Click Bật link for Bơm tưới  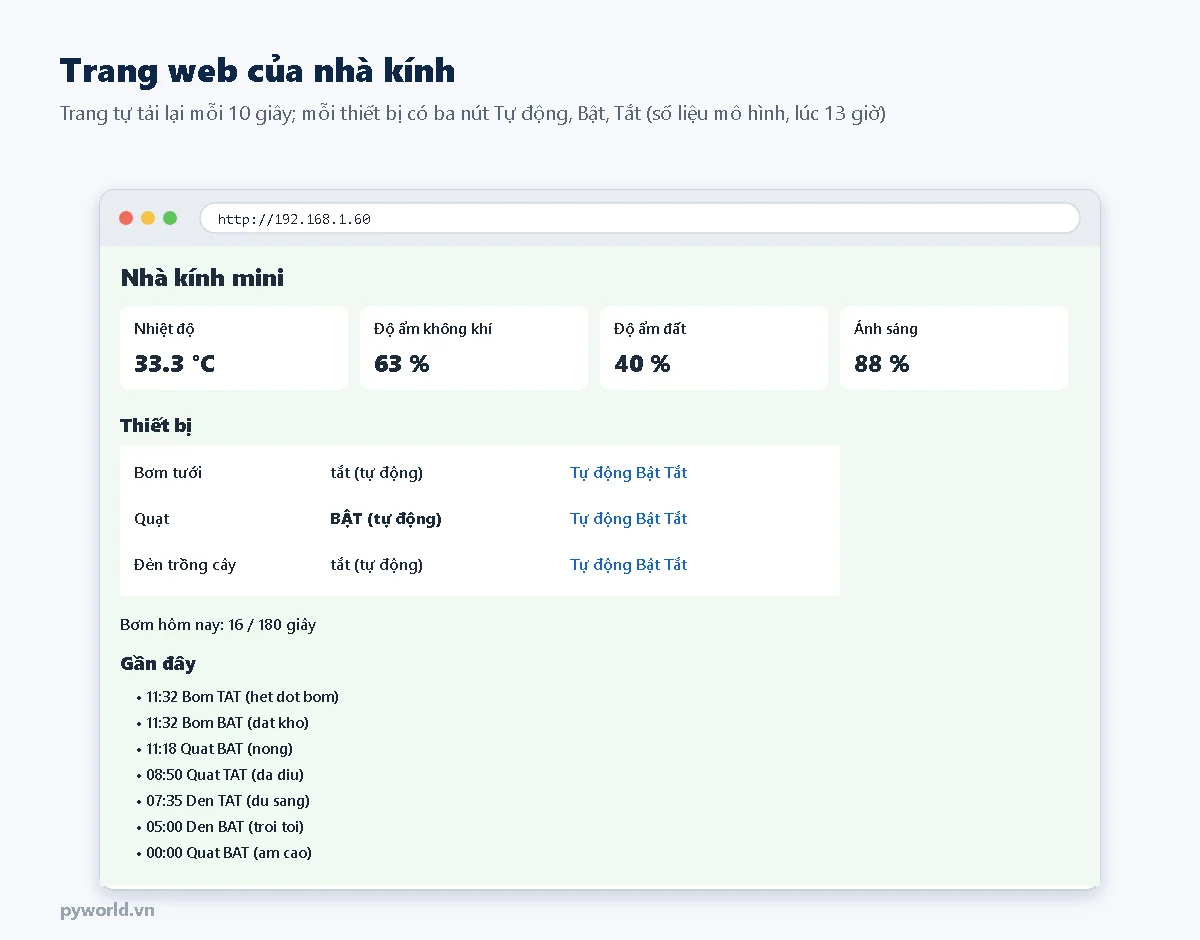647,473
